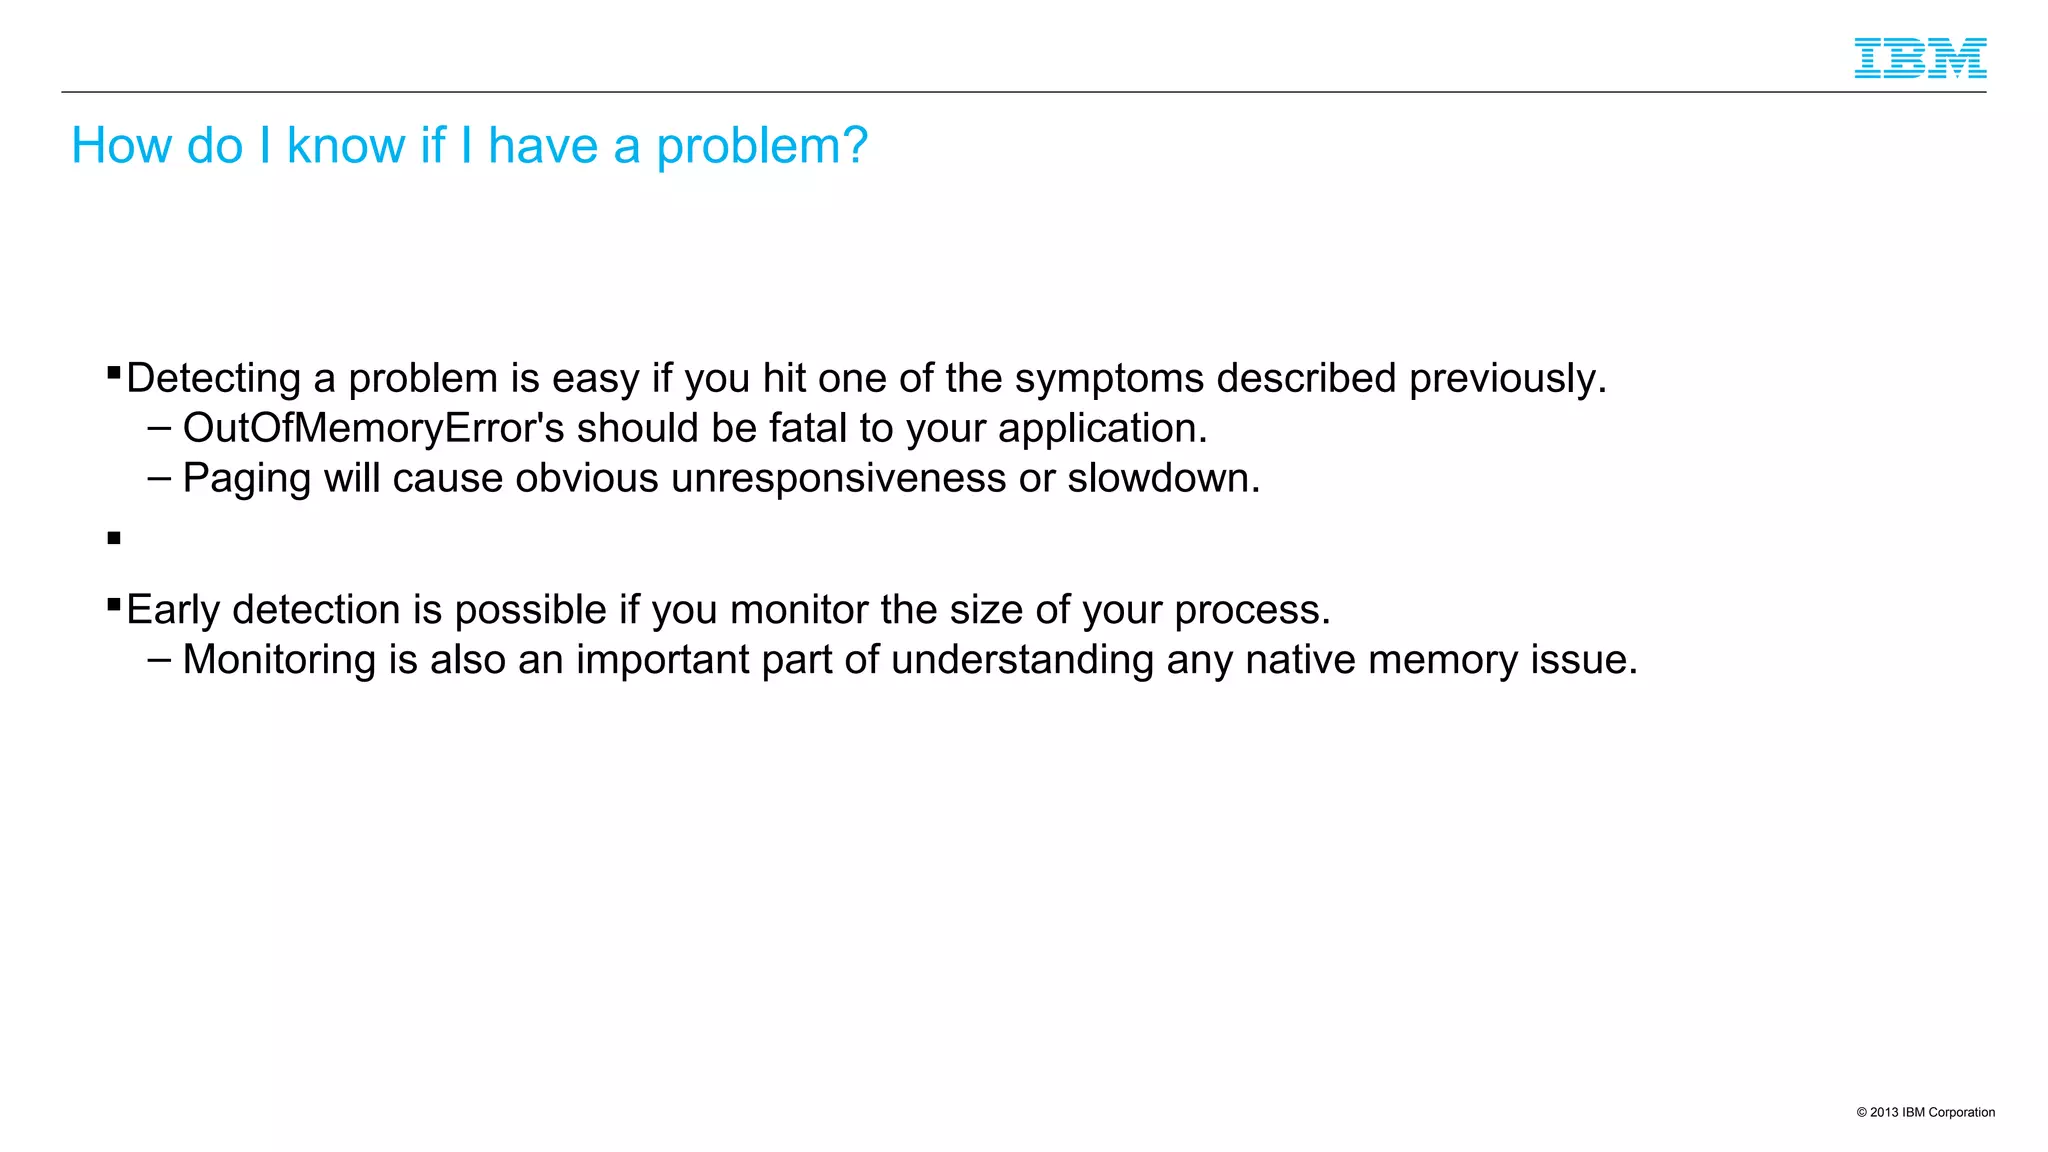This screenshot has height=1152, width=2048.
Task: Click the empty square bullet marker
Action: click(x=114, y=538)
